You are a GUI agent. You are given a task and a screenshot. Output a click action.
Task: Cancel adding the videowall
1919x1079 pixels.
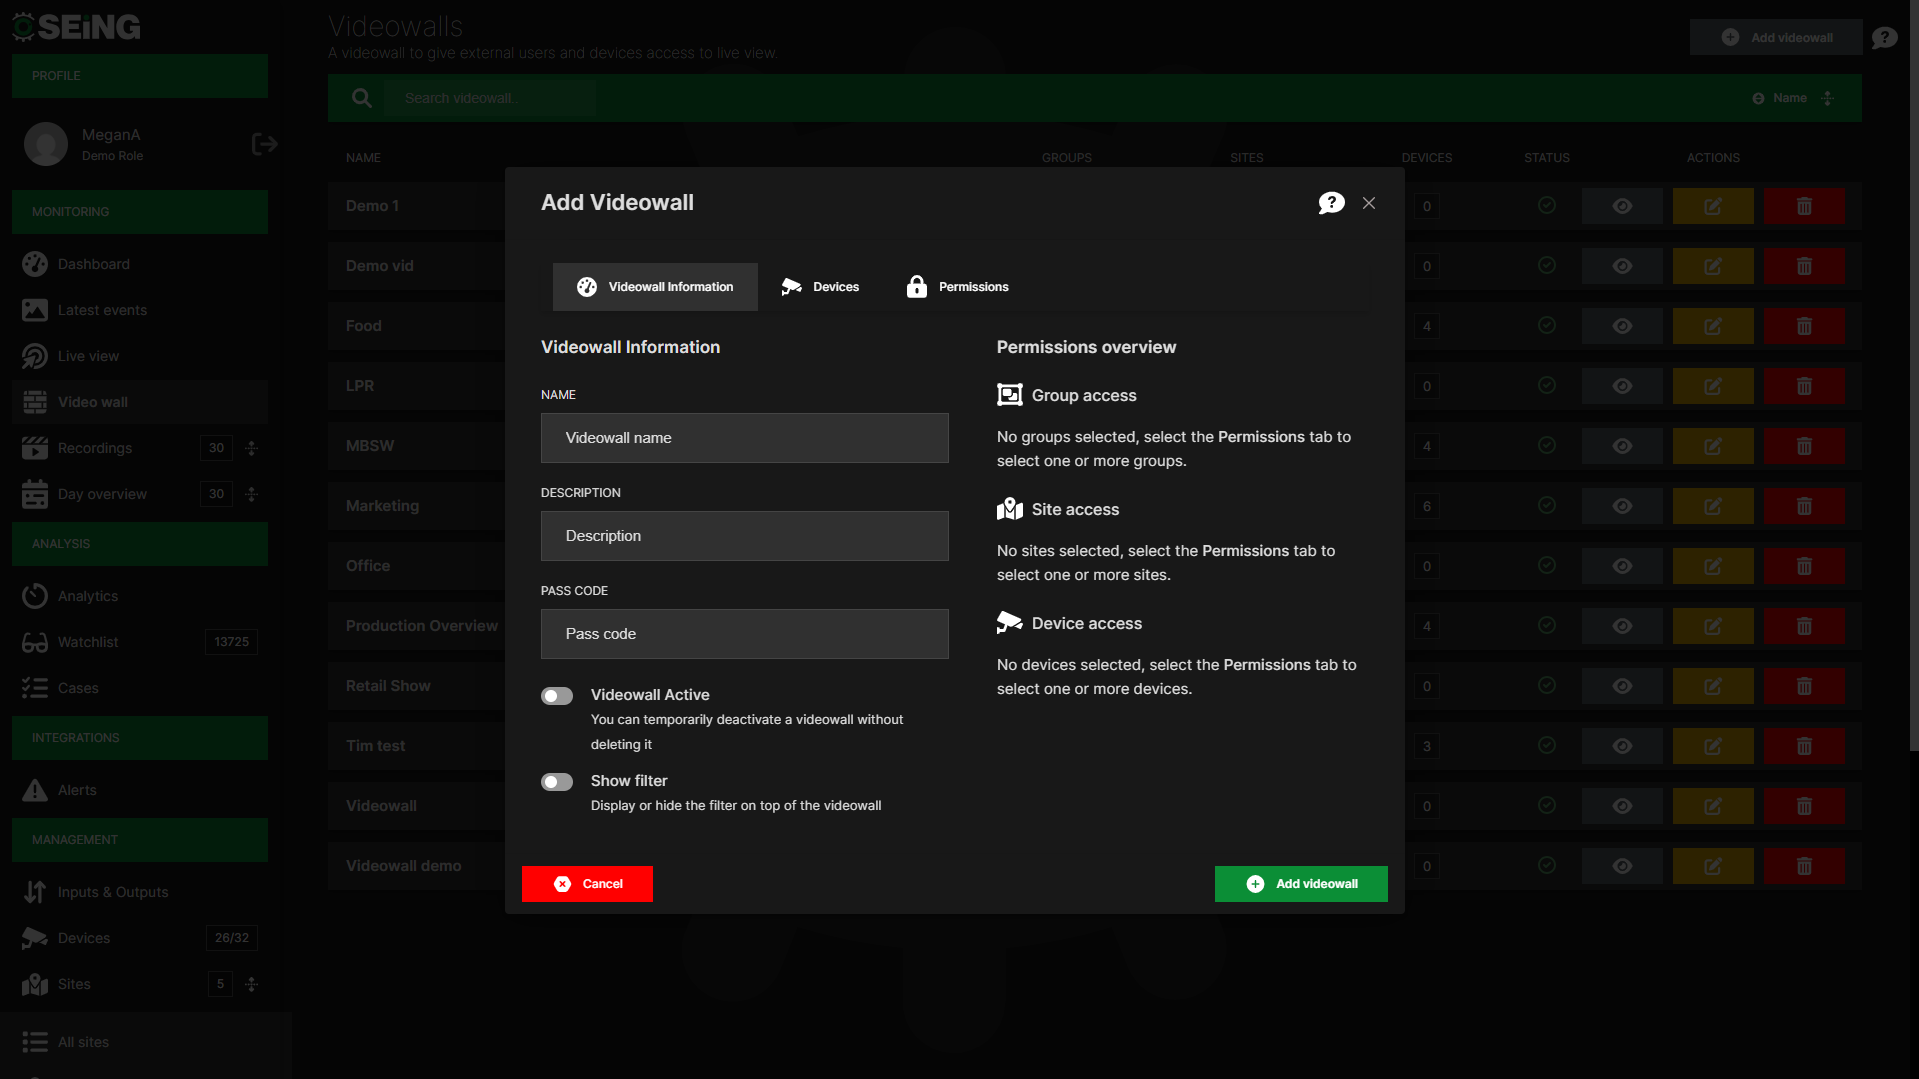pos(588,884)
